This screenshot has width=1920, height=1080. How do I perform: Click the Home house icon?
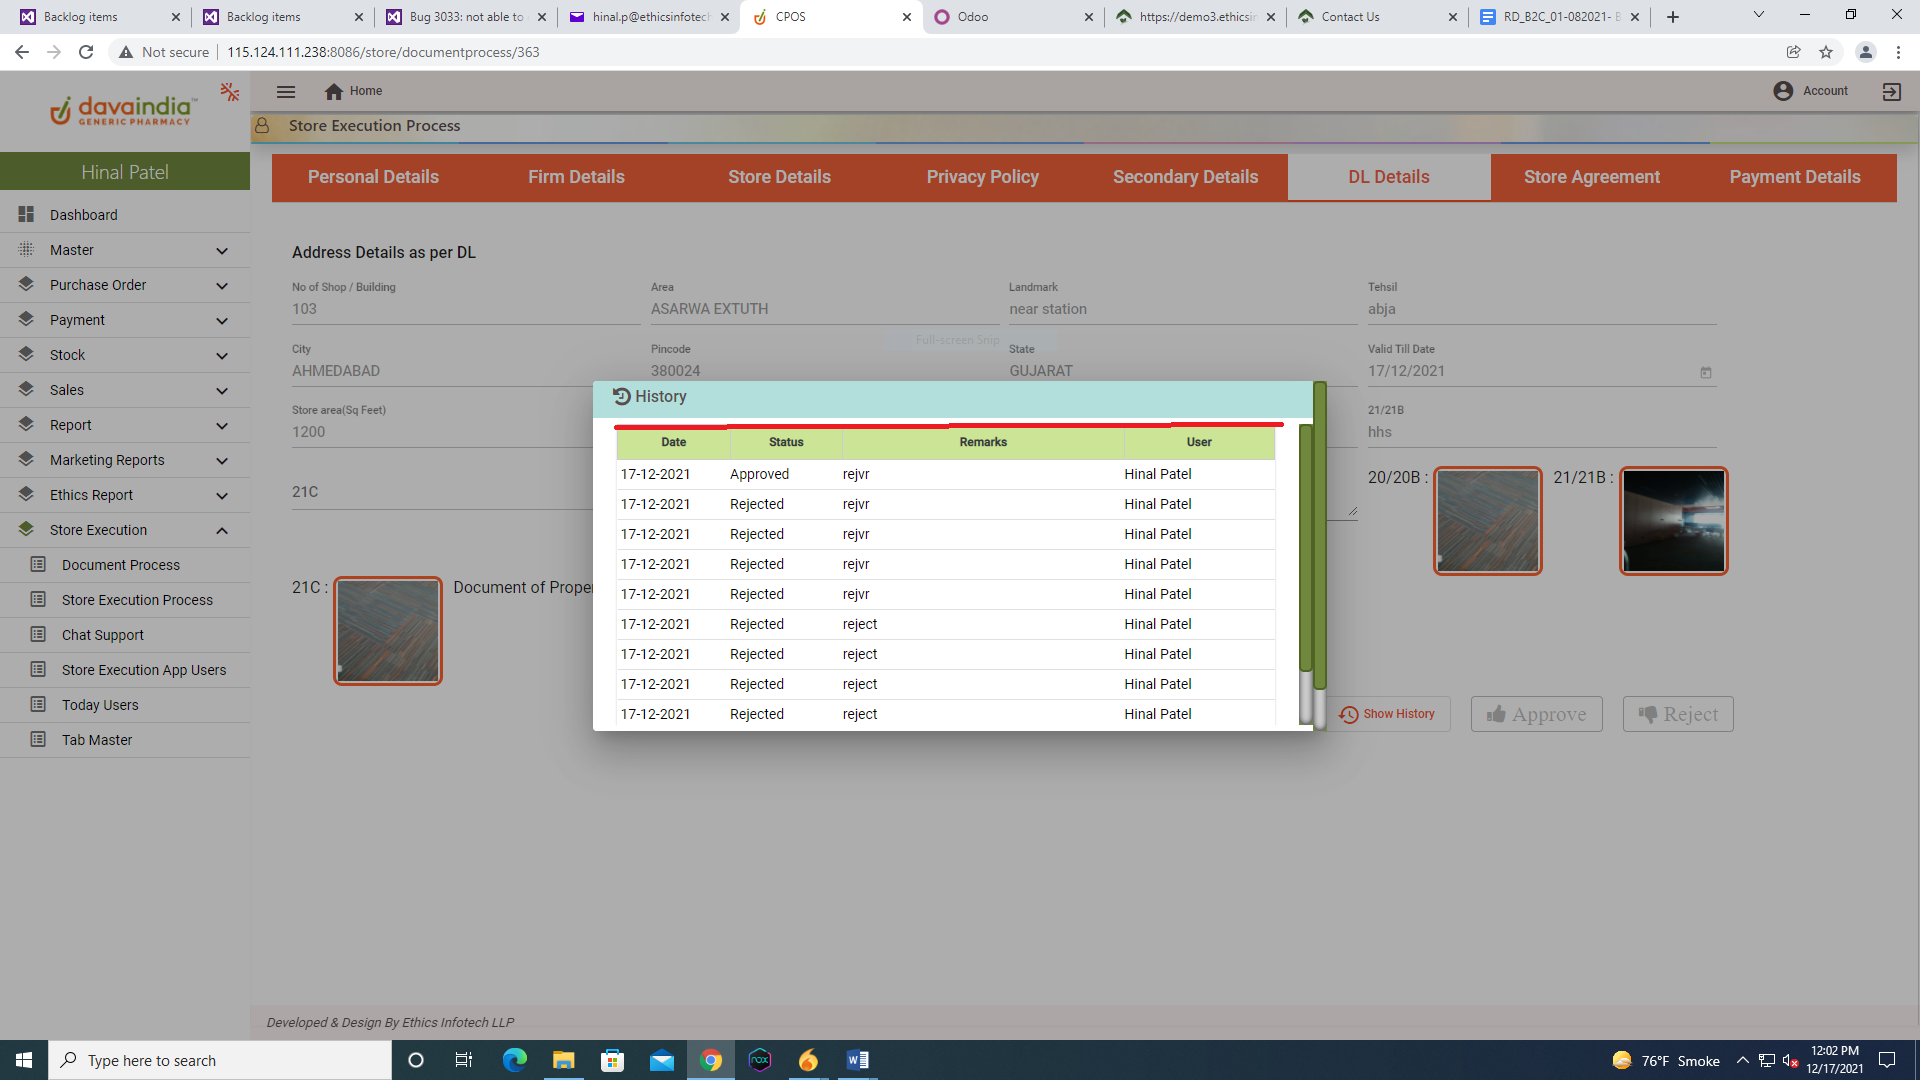334,91
